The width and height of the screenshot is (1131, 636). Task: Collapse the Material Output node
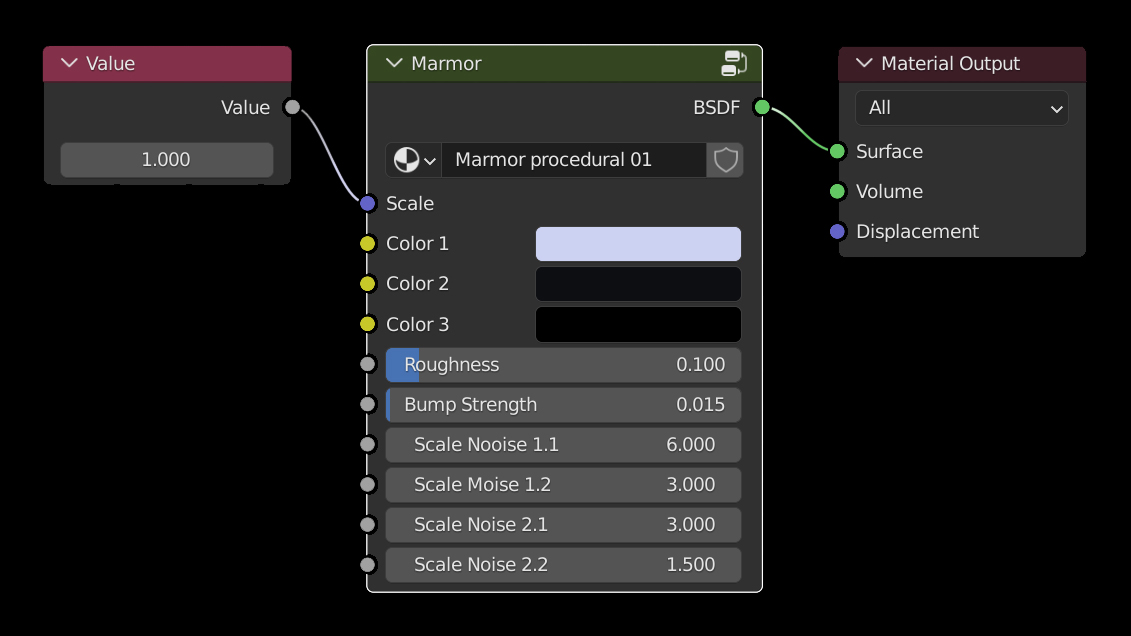[864, 63]
